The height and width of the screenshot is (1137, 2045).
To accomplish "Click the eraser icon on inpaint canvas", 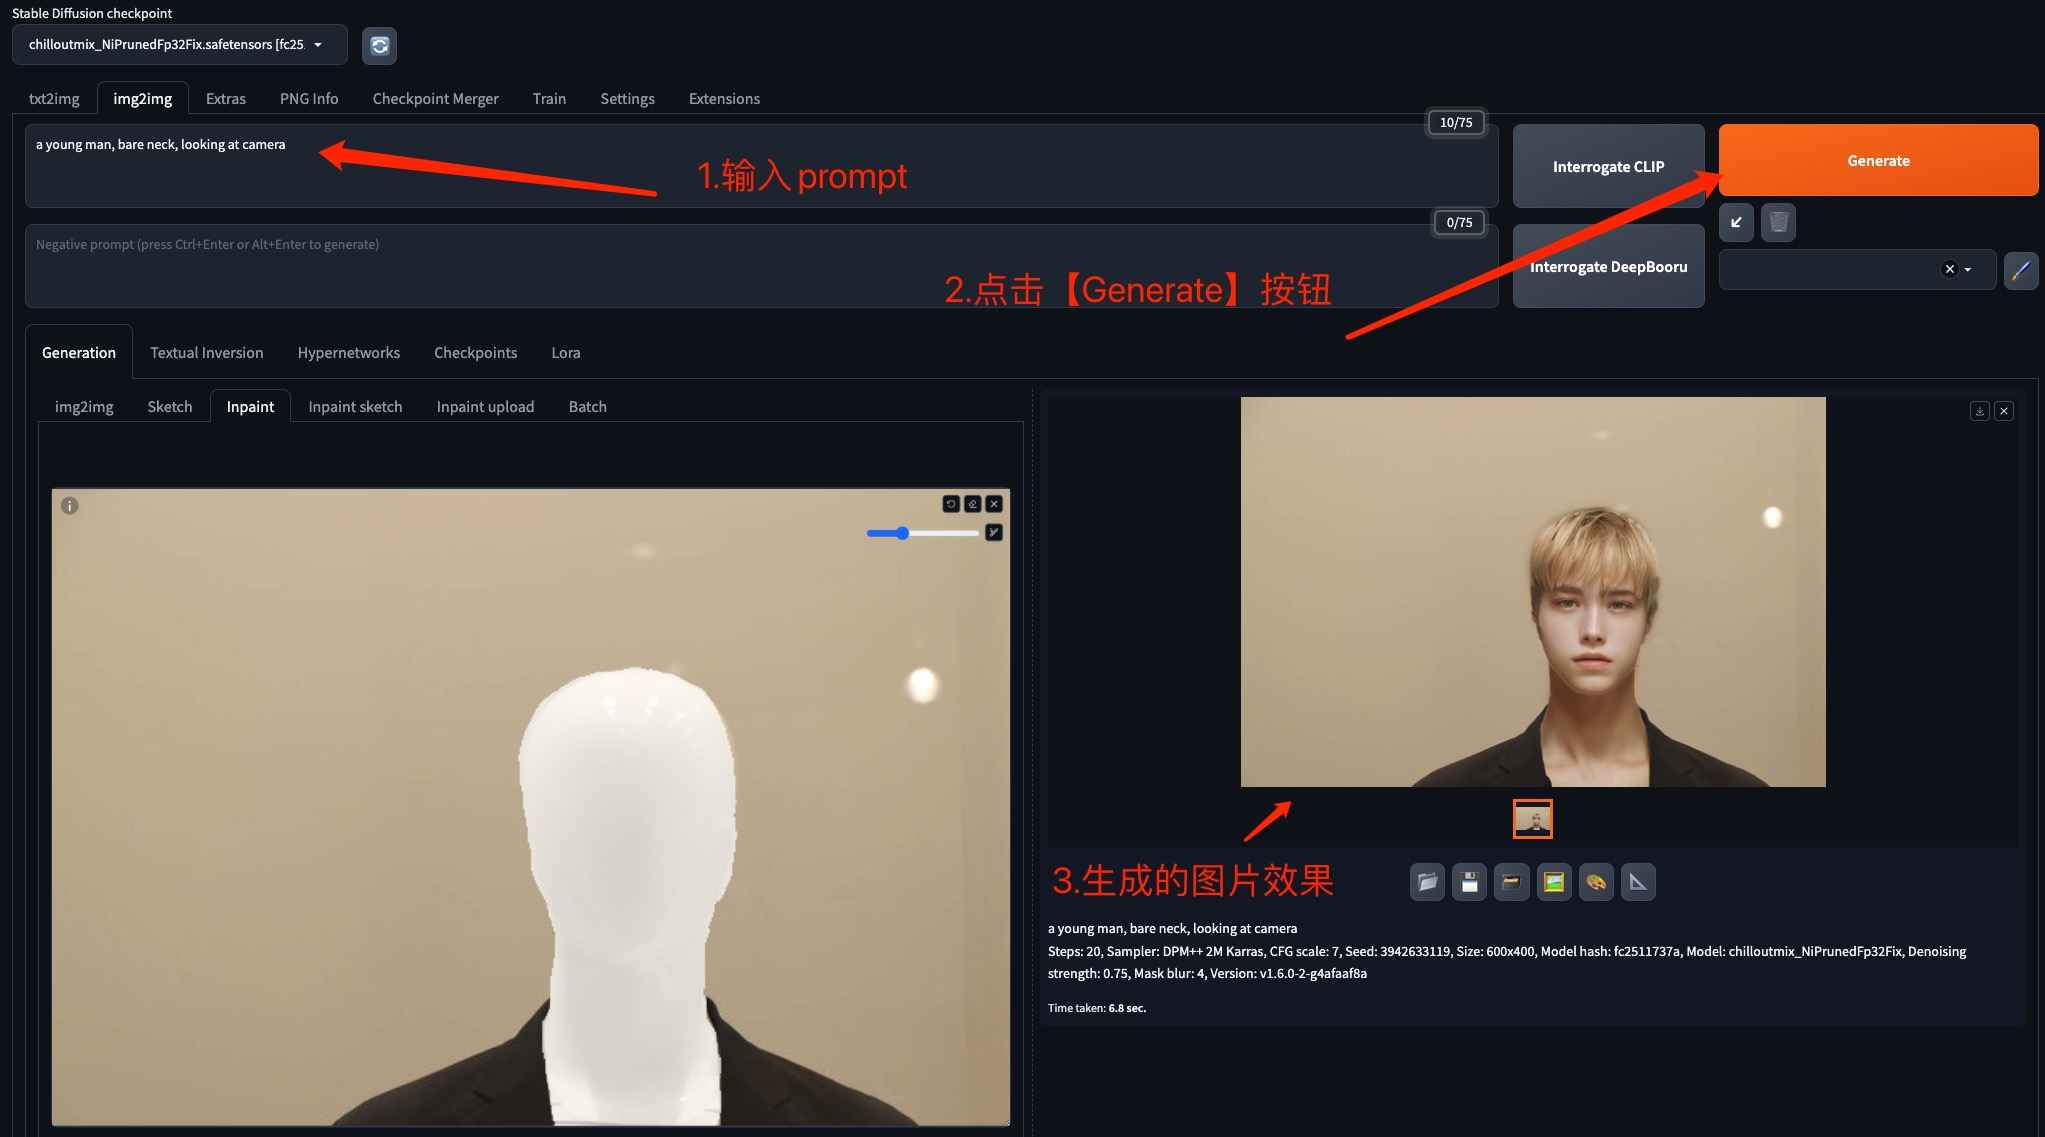I will 972,504.
